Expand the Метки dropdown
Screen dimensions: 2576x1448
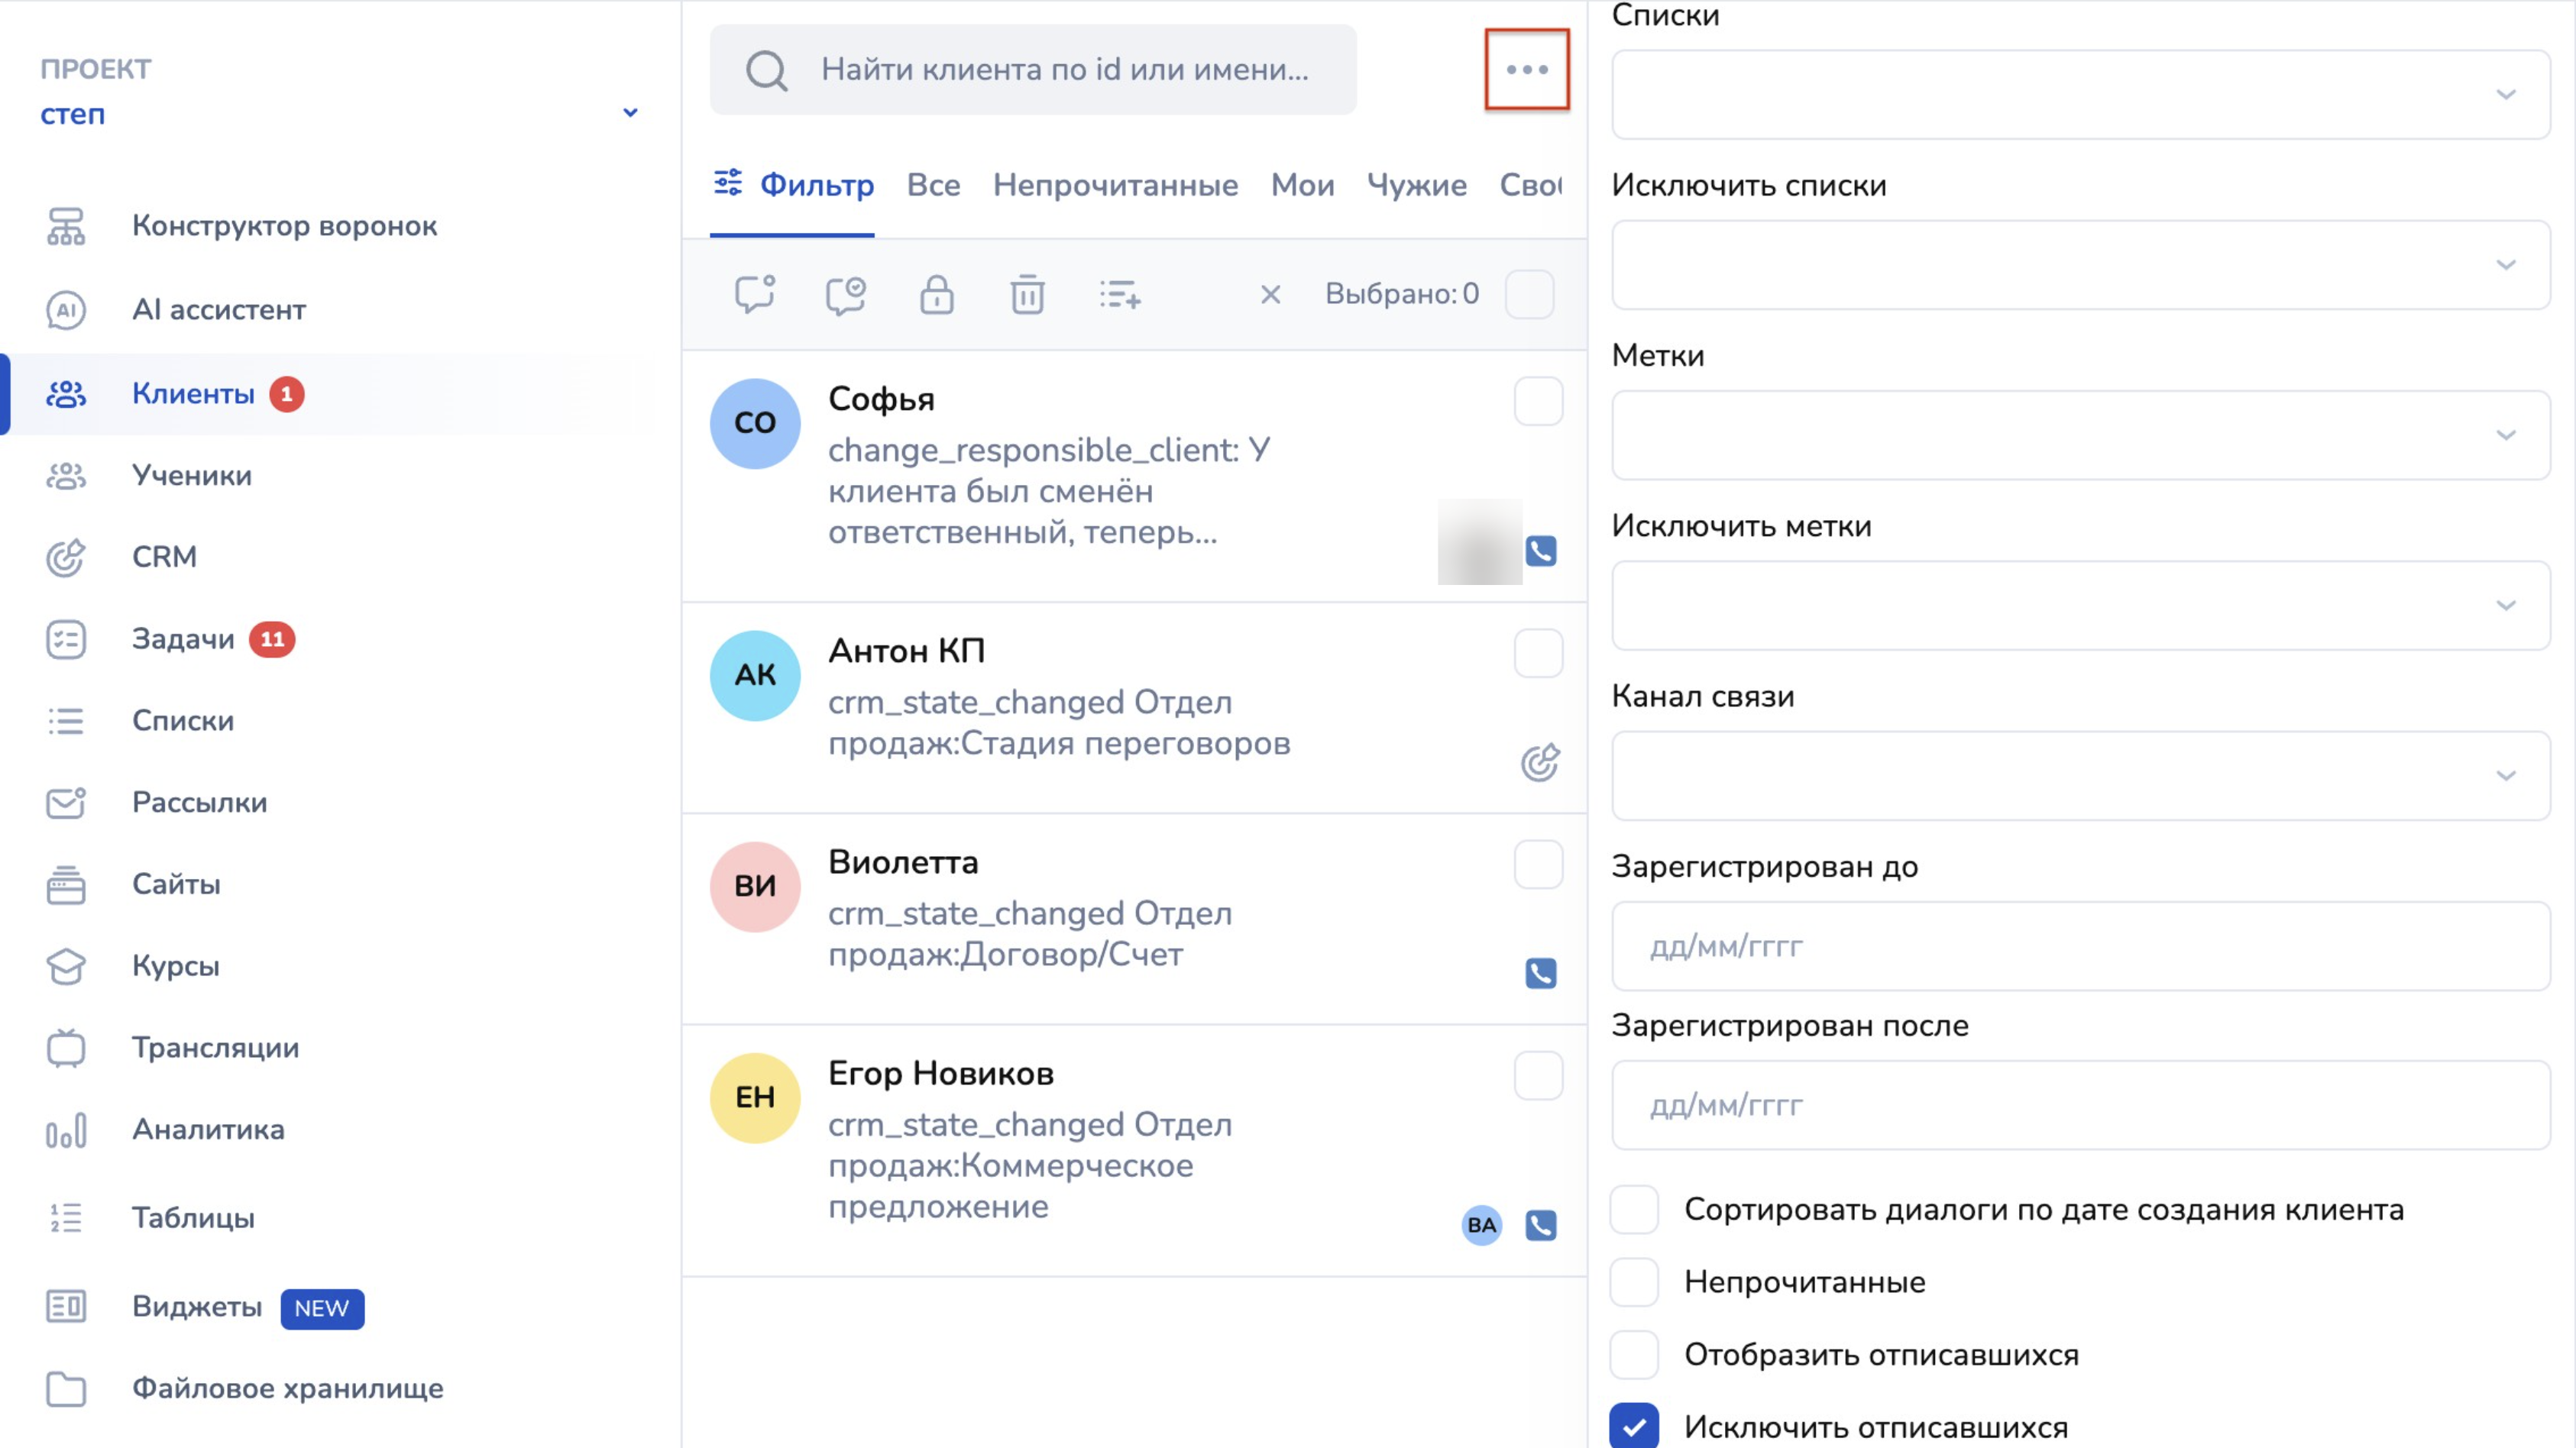(2080, 435)
